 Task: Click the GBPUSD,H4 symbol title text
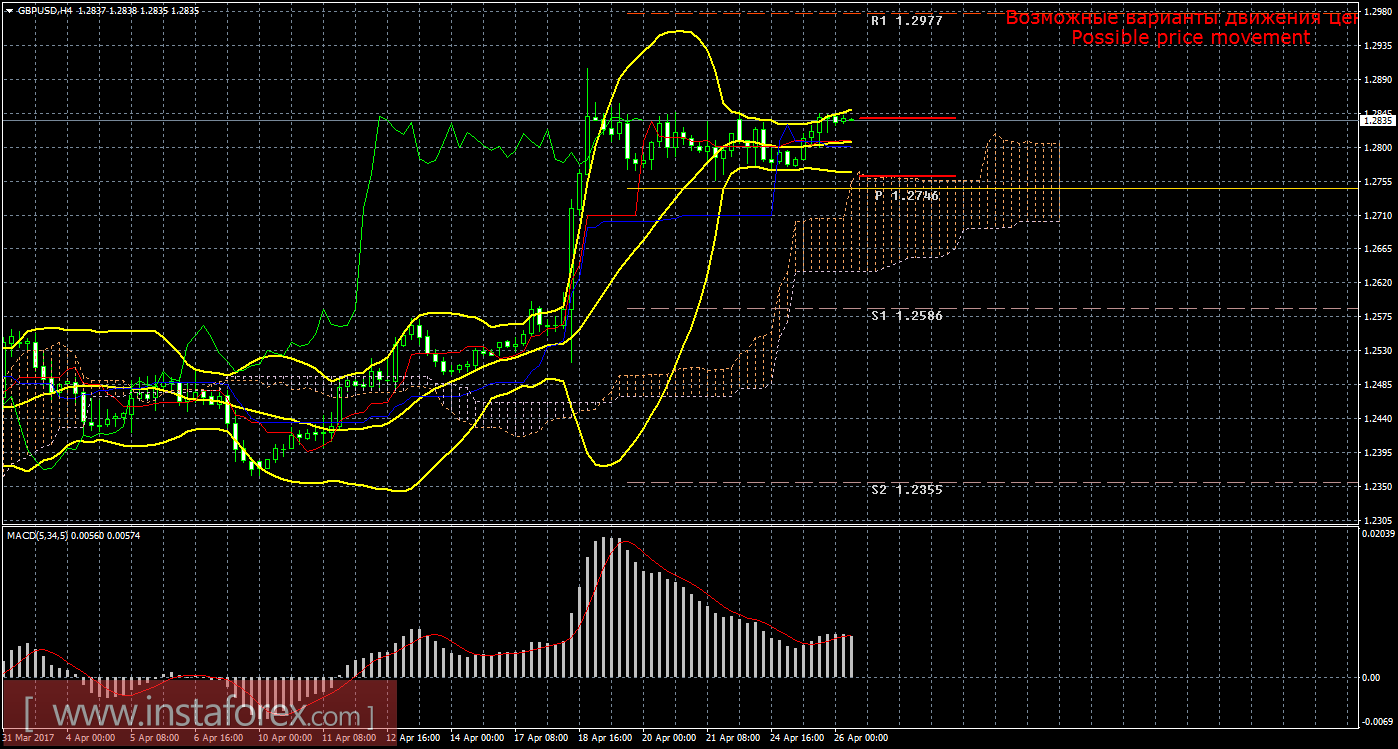pyautogui.click(x=45, y=9)
